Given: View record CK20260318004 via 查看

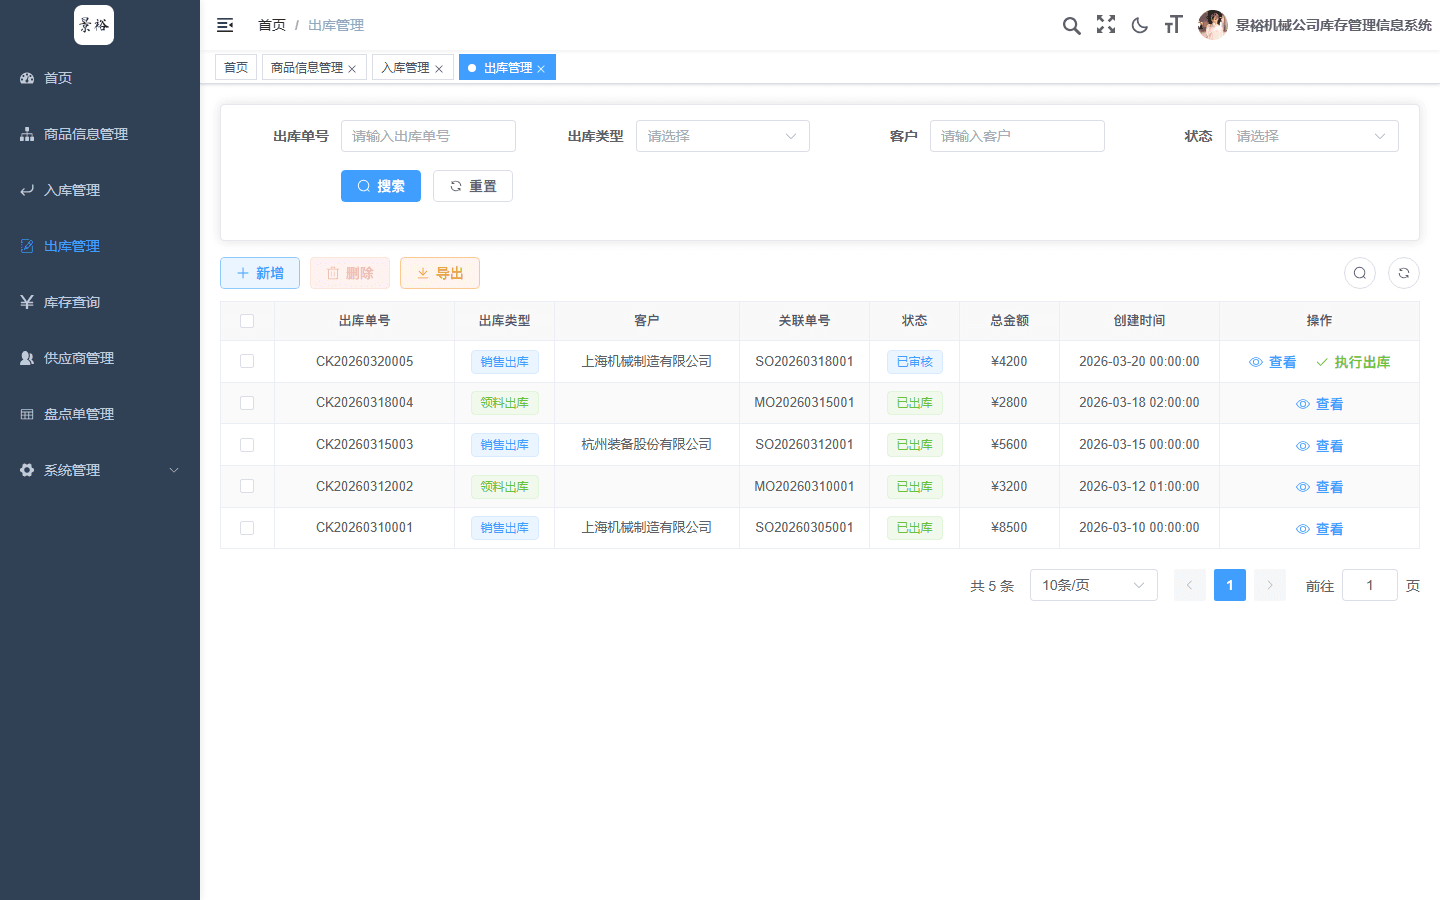Looking at the screenshot, I should coord(1320,404).
